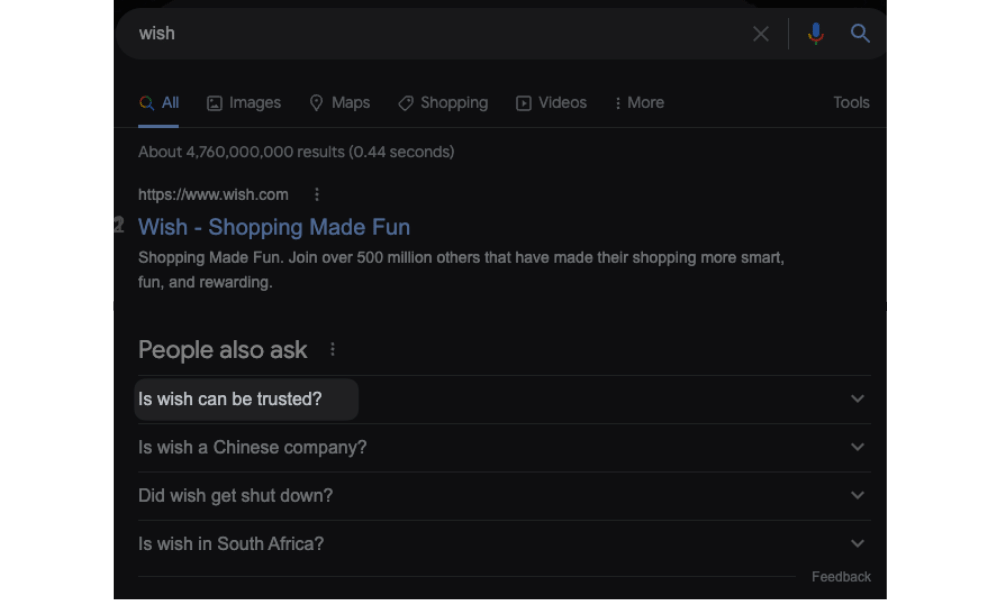The width and height of the screenshot is (1000, 600).
Task: Click the Shopping tag icon
Action: [x=405, y=102]
